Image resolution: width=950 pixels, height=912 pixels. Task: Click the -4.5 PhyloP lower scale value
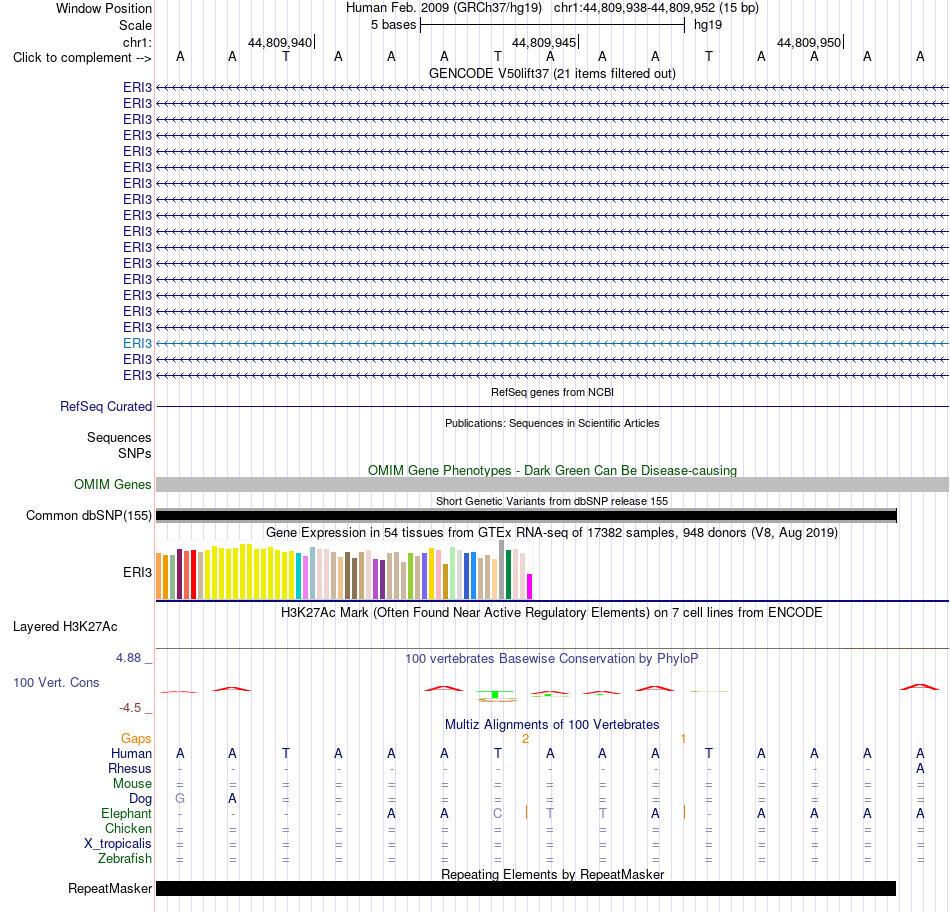[x=130, y=708]
